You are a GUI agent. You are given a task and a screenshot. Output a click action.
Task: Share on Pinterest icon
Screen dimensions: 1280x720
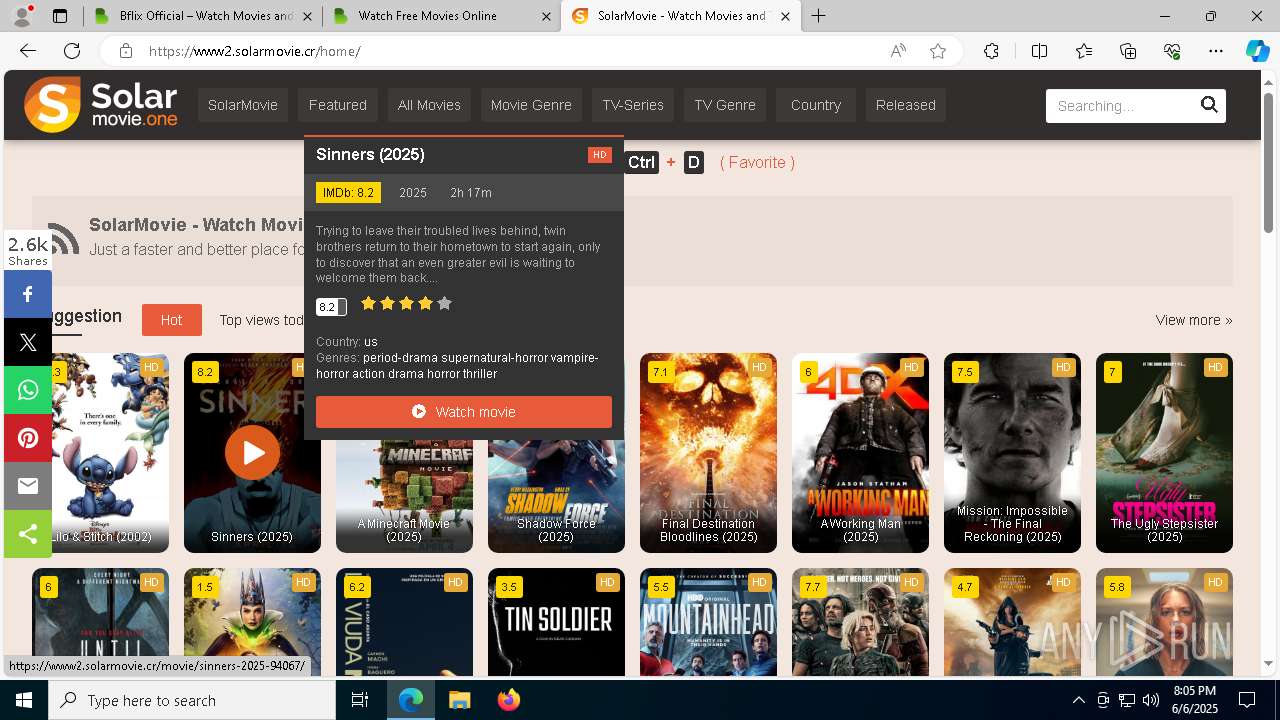(28, 438)
